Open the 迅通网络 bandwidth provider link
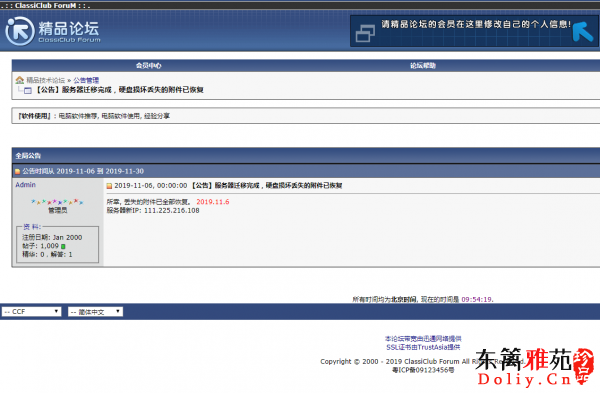600x393 pixels. (x=423, y=339)
